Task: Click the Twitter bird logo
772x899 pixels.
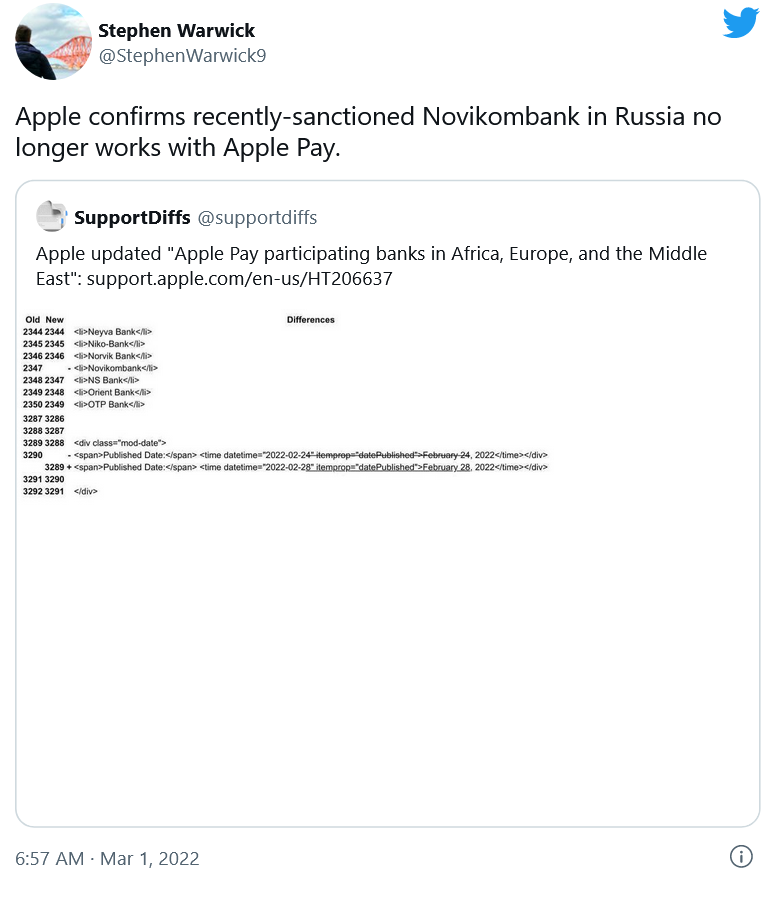Action: click(740, 22)
